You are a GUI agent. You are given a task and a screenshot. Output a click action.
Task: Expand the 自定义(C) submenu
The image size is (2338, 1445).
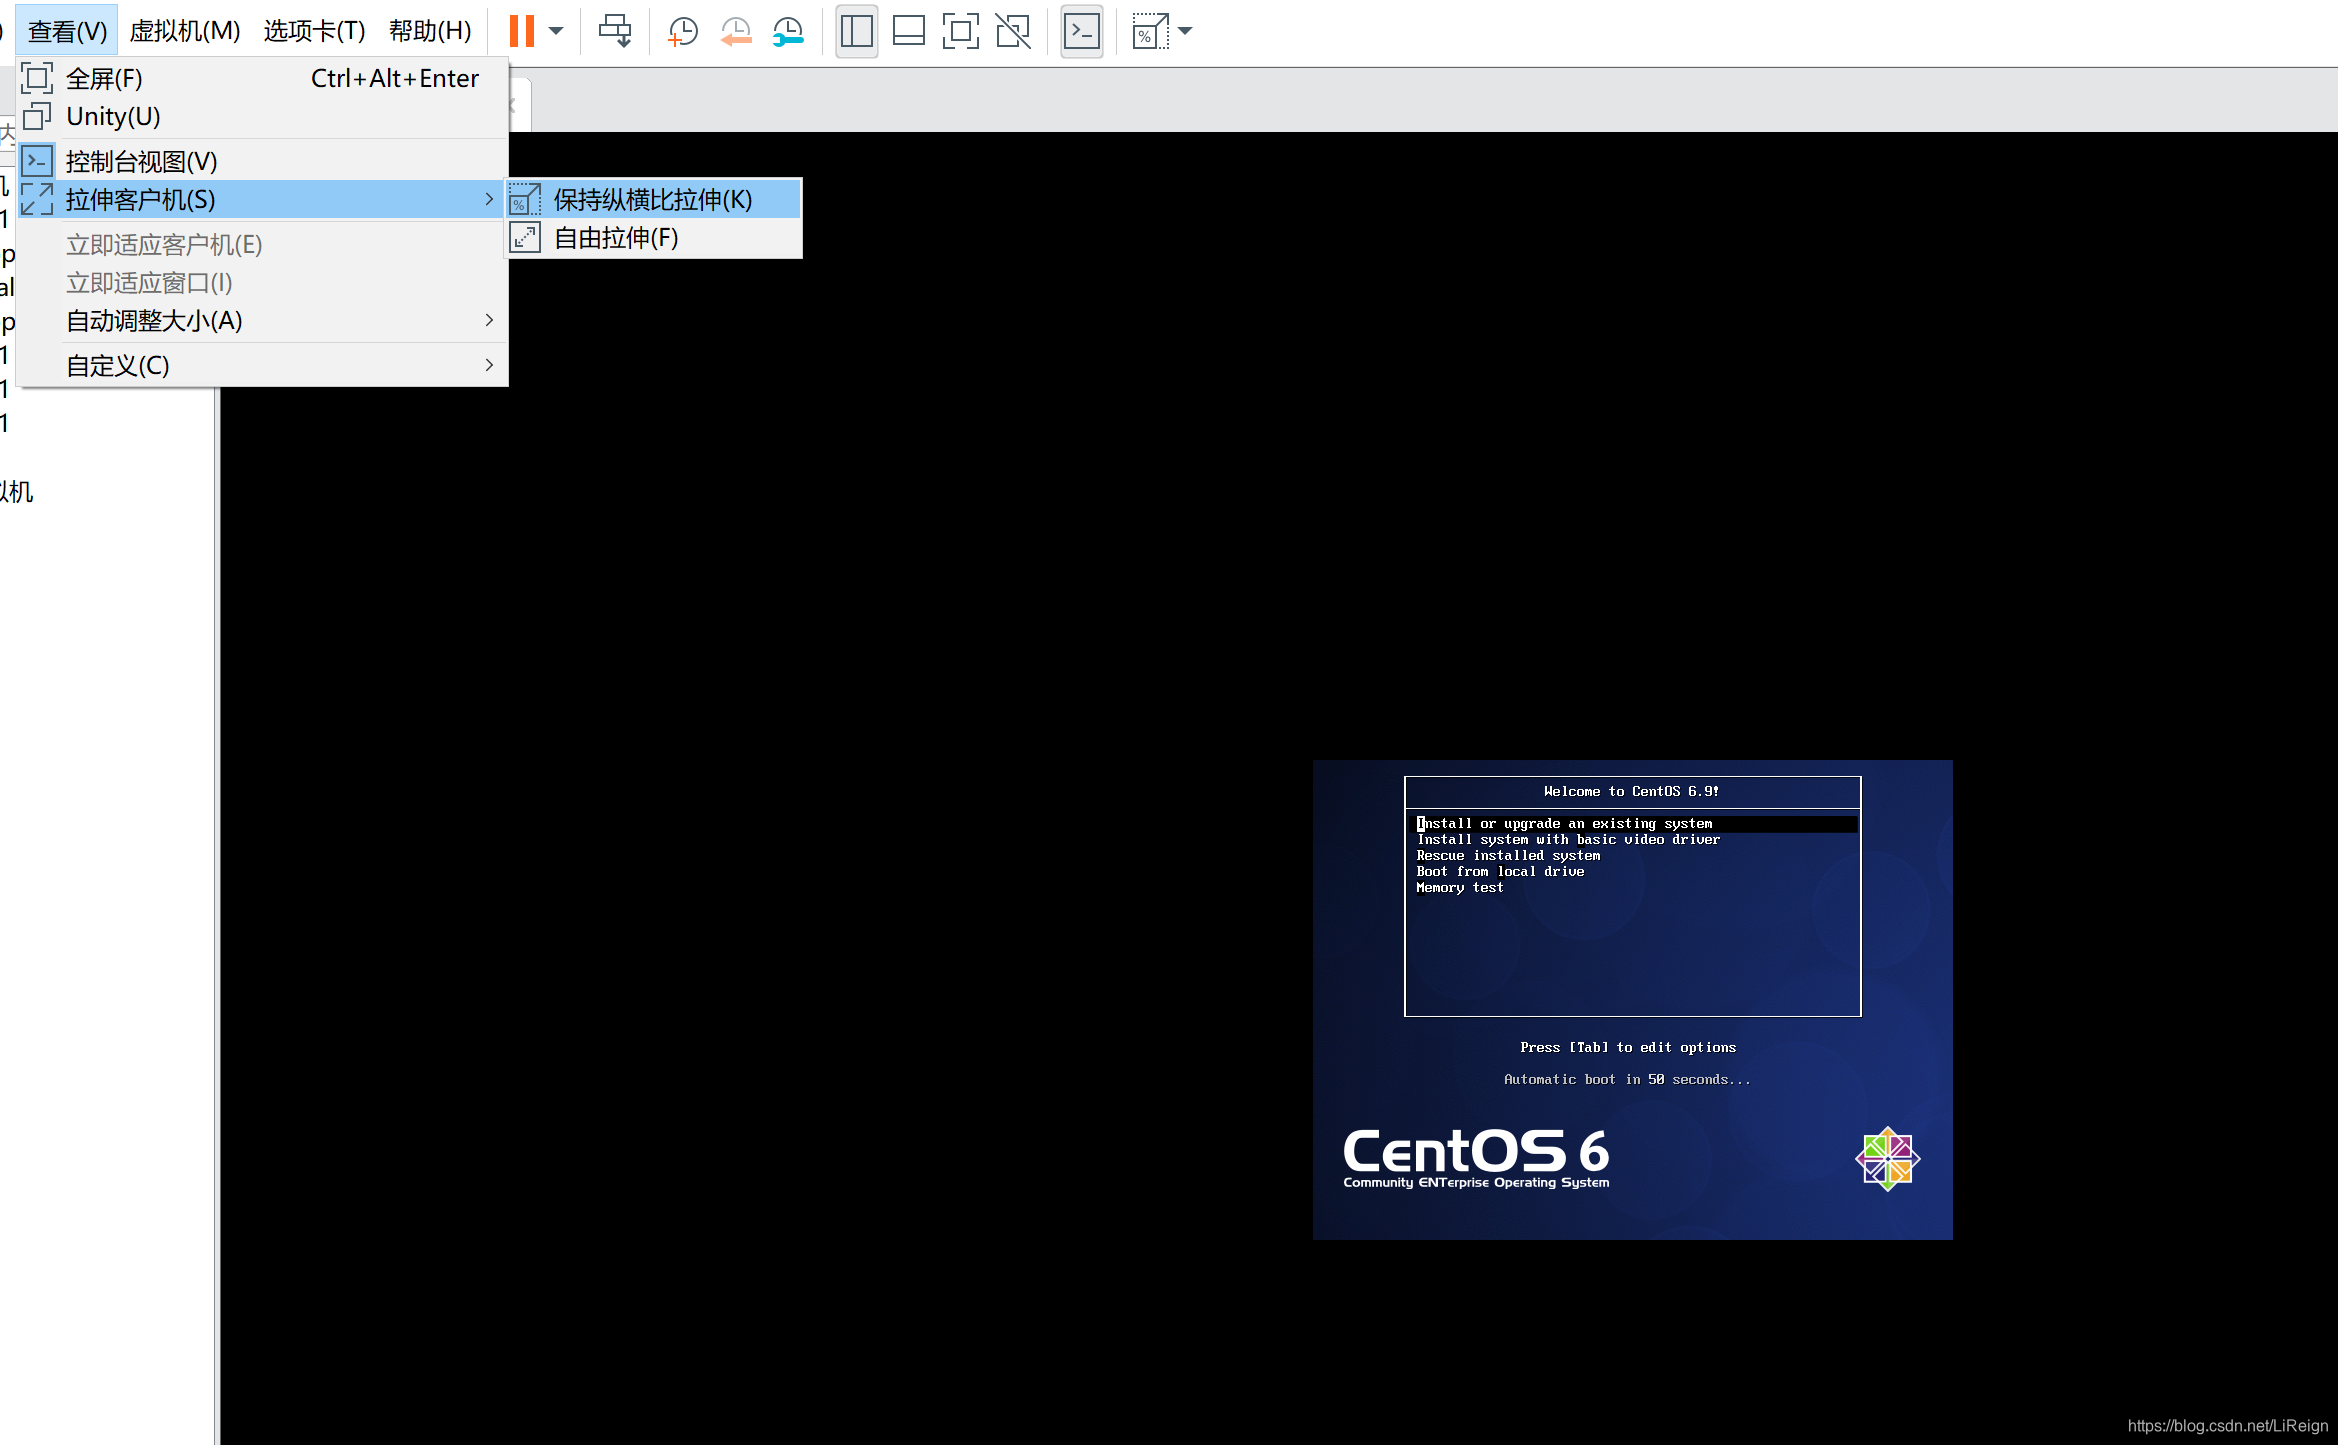point(263,365)
